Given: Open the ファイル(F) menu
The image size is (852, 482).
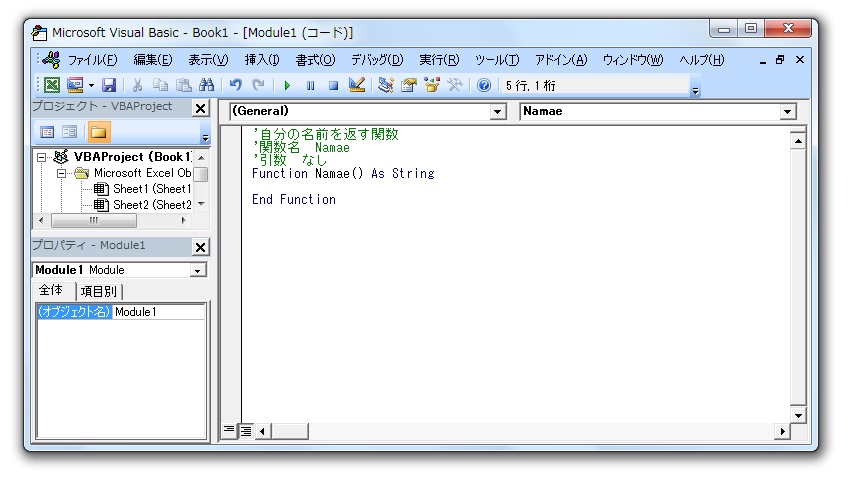Looking at the screenshot, I should [92, 60].
